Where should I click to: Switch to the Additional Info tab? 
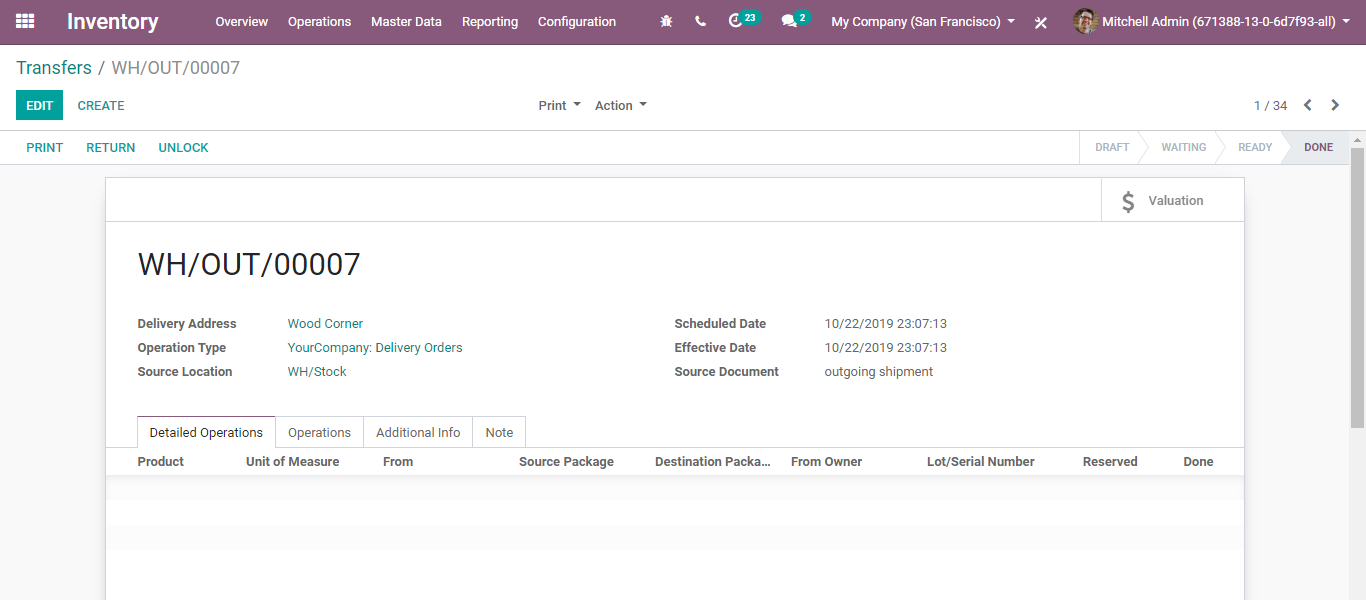click(x=418, y=432)
